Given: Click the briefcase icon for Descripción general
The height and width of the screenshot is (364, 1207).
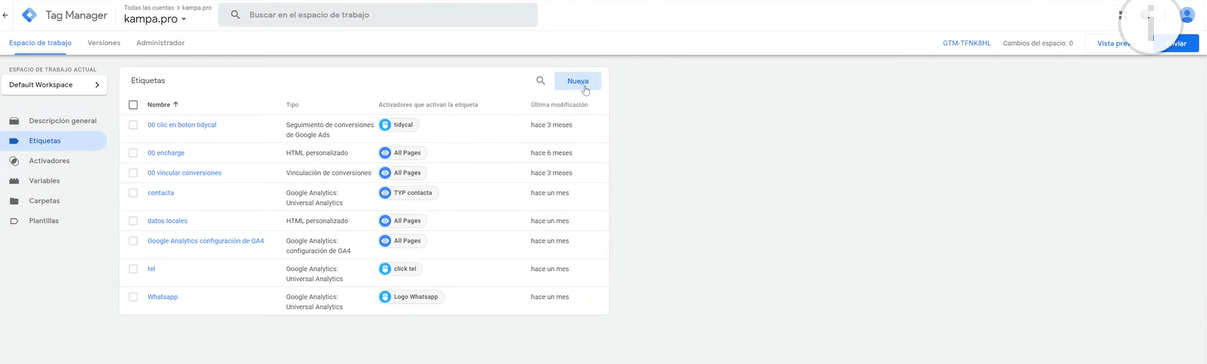Looking at the screenshot, I should (x=14, y=121).
